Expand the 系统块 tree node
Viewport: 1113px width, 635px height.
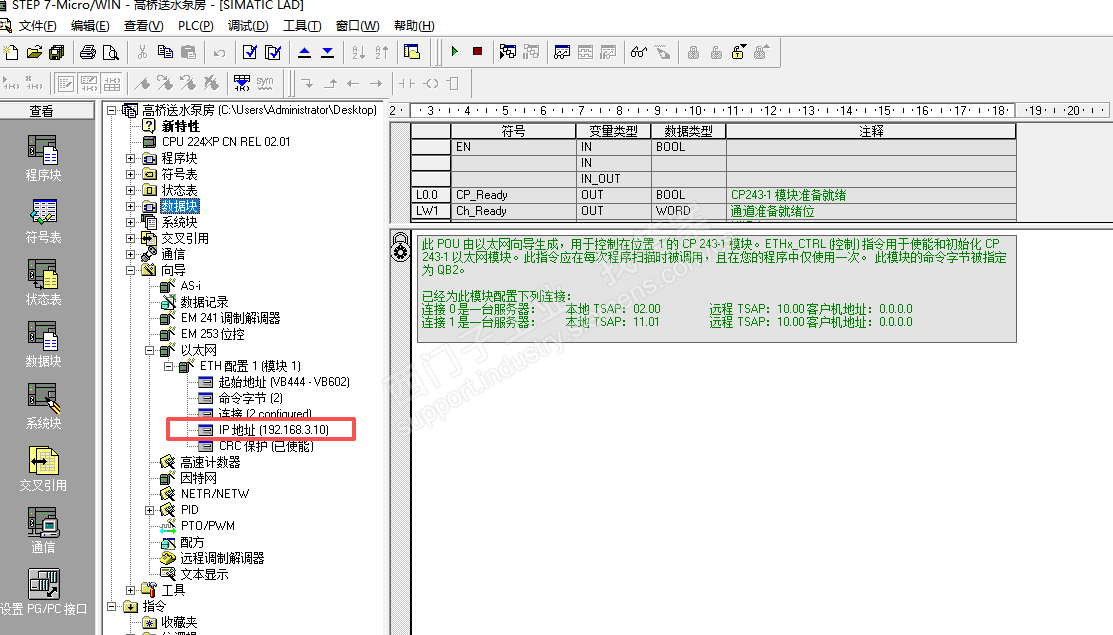coord(131,222)
